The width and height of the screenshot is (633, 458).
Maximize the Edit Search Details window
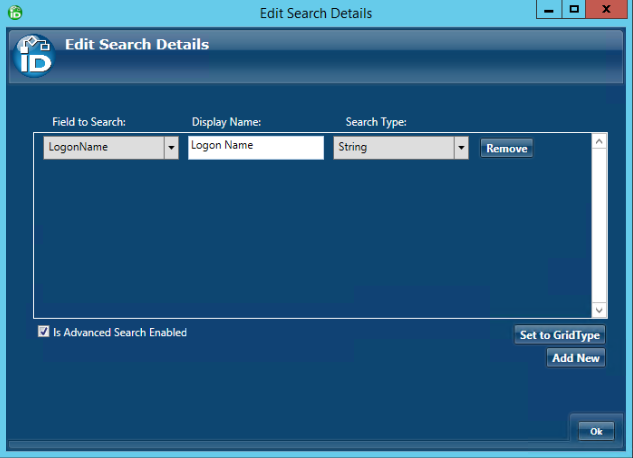coord(574,9)
